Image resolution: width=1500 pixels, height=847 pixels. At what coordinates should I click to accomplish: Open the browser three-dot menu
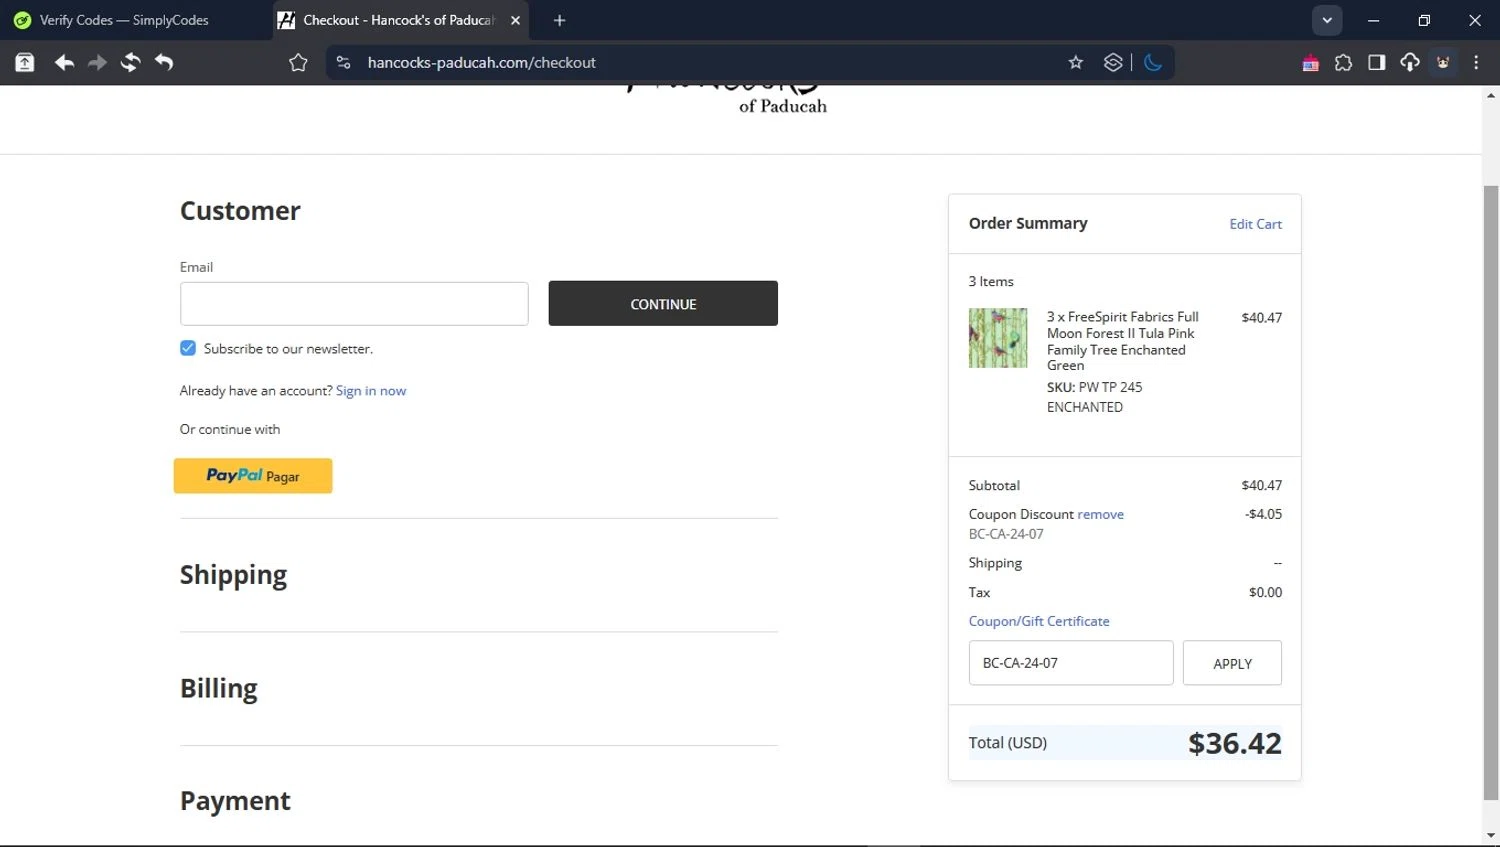[1476, 63]
